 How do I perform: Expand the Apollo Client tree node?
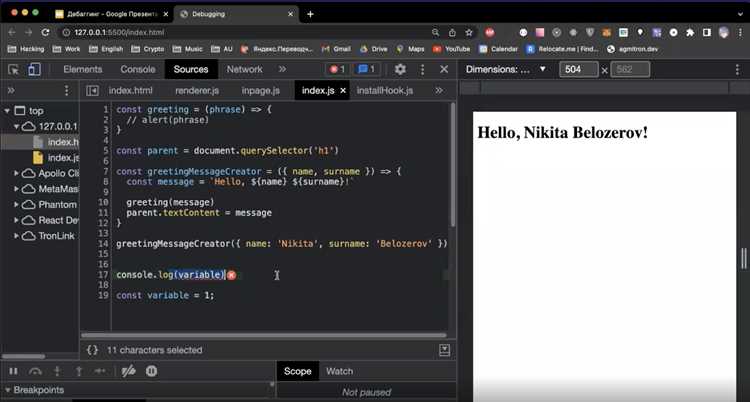[17, 173]
